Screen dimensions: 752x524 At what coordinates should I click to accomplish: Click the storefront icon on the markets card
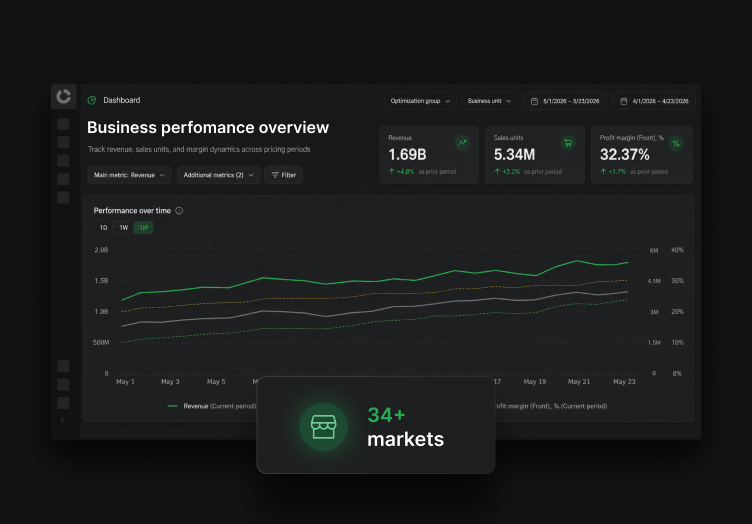324,427
